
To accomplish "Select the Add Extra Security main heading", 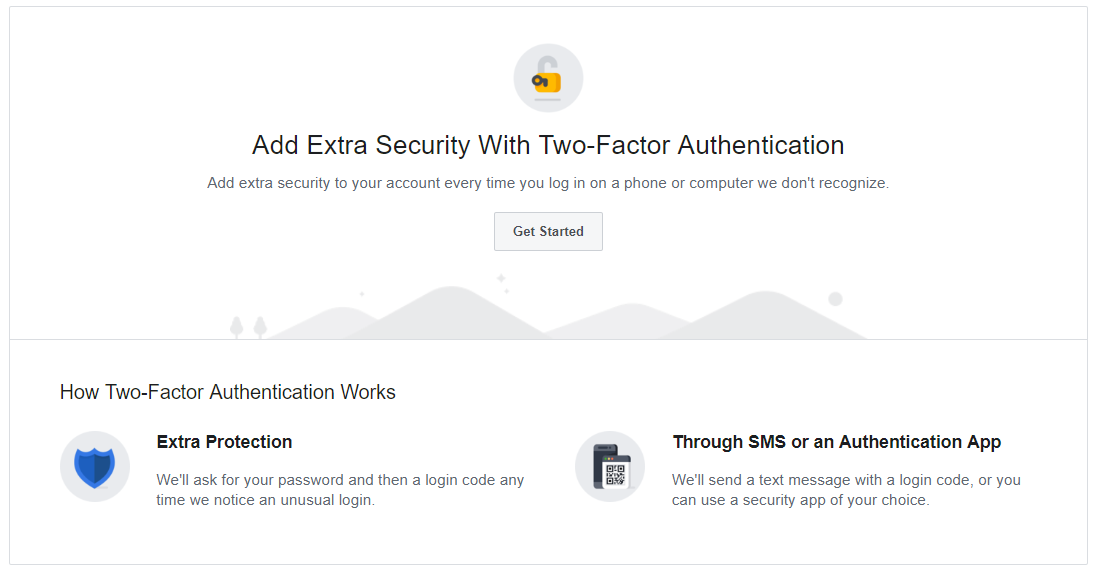I will click(x=548, y=145).
